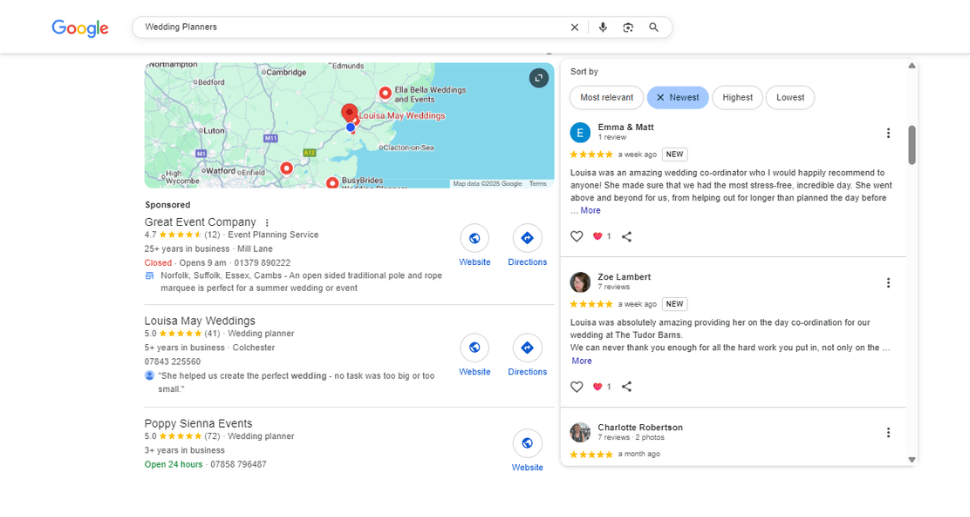Get directions to Great Event Company
Viewport: 970px width, 517px height.
pos(527,238)
